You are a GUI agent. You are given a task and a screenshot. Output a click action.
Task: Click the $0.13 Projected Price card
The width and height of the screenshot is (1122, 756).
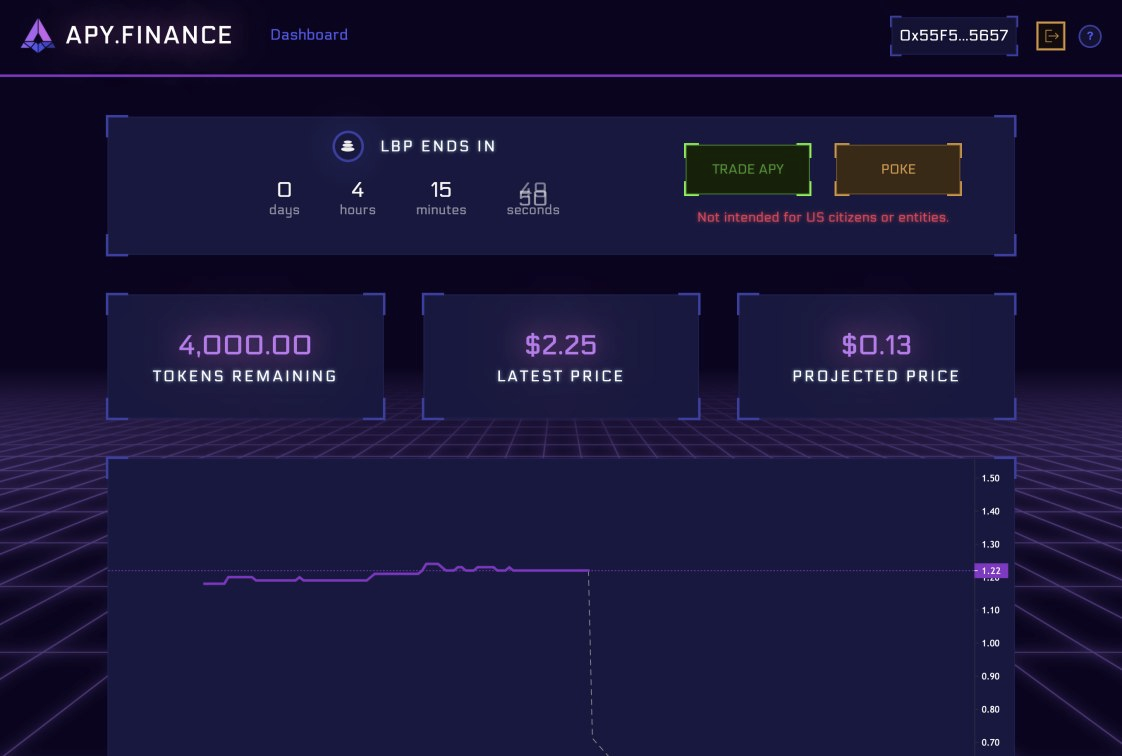[876, 356]
